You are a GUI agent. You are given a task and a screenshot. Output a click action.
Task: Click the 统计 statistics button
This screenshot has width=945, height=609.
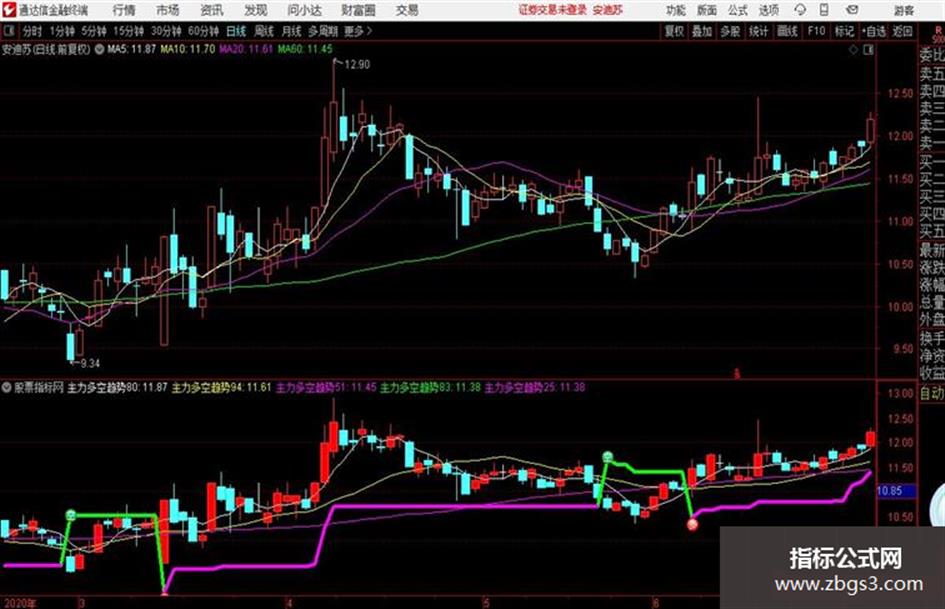pyautogui.click(x=758, y=31)
